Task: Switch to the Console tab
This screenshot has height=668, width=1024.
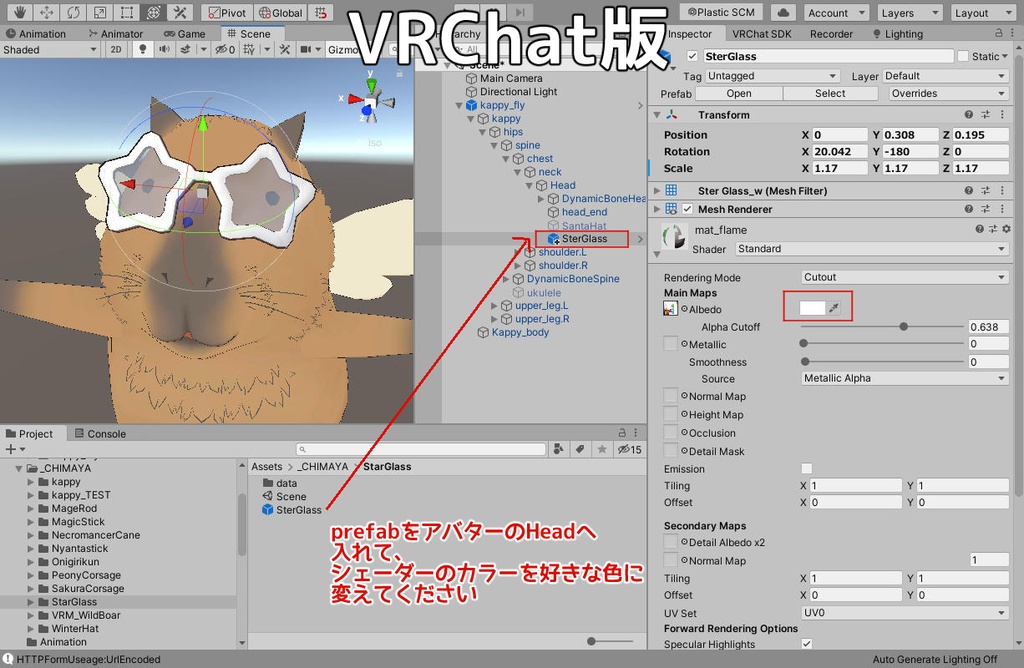Action: click(100, 434)
